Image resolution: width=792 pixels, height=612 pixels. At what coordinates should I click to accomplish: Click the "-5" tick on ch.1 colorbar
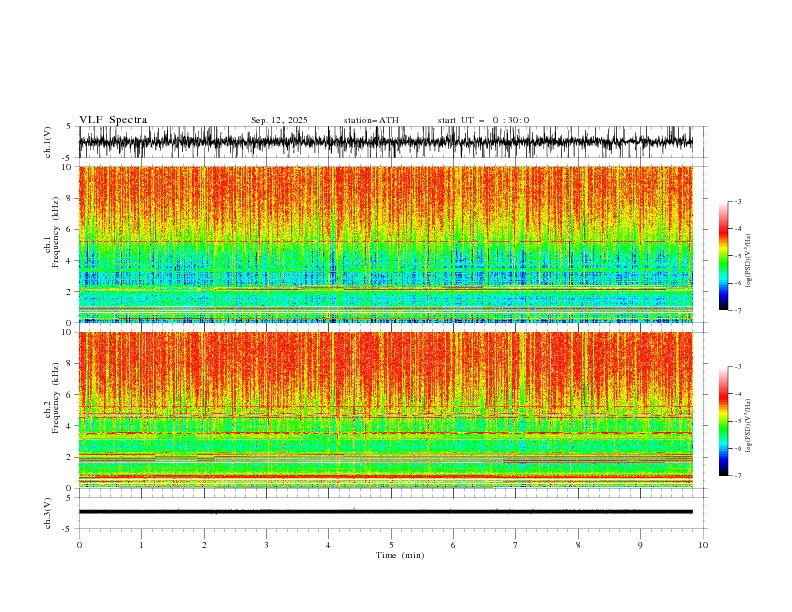(x=738, y=256)
